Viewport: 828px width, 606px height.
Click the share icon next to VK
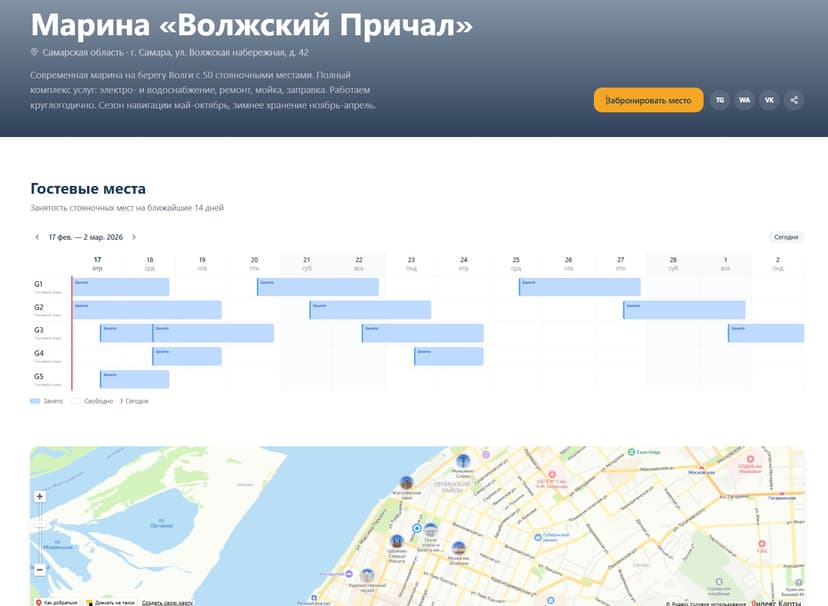[794, 100]
